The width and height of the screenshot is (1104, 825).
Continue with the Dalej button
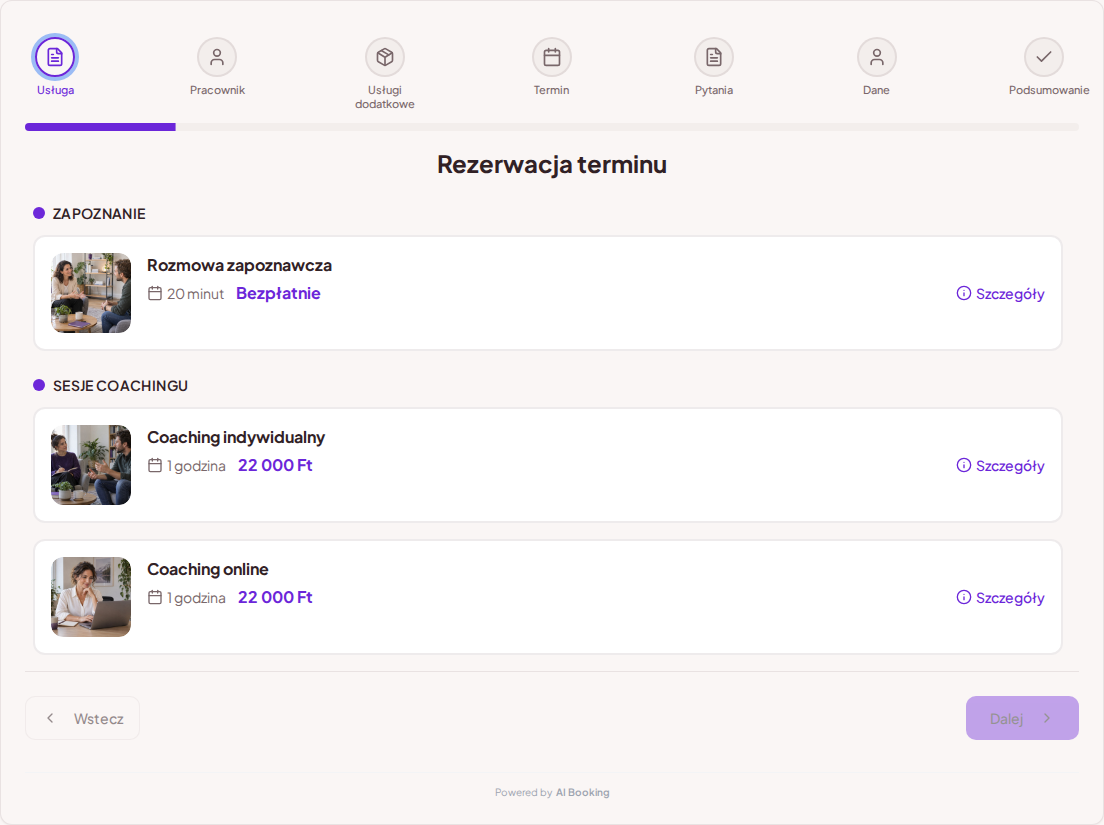click(1022, 718)
